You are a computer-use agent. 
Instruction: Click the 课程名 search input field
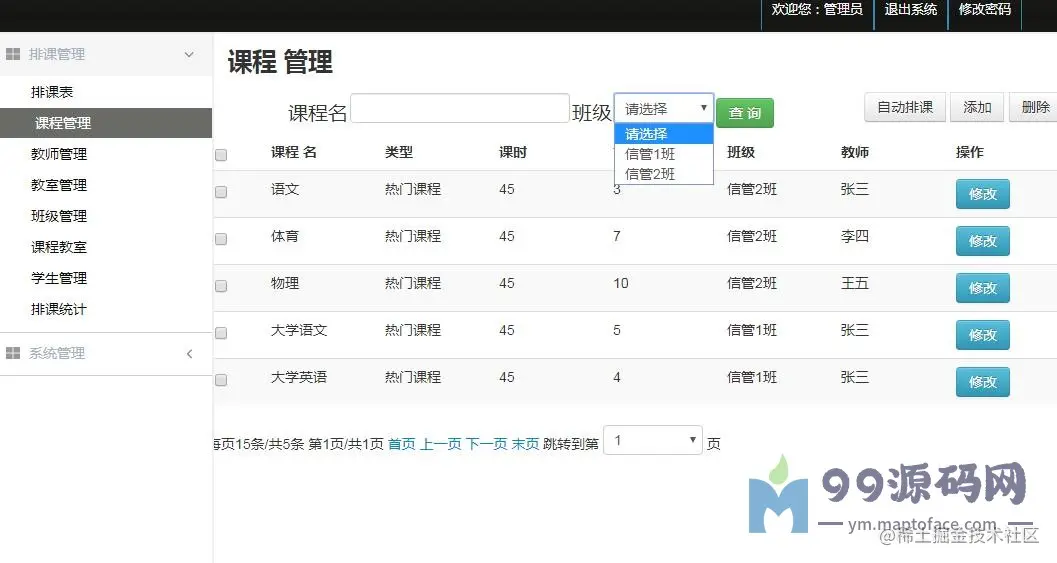pyautogui.click(x=460, y=109)
